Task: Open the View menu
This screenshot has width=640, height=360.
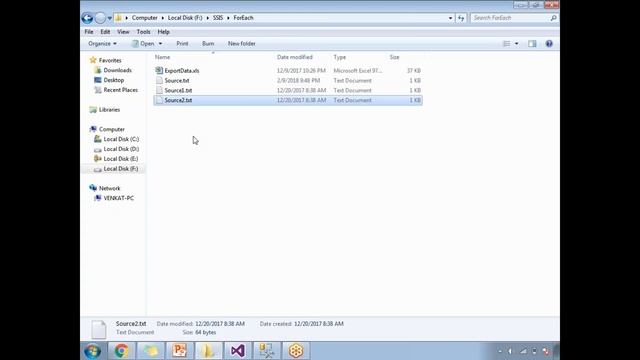Action: click(x=123, y=32)
